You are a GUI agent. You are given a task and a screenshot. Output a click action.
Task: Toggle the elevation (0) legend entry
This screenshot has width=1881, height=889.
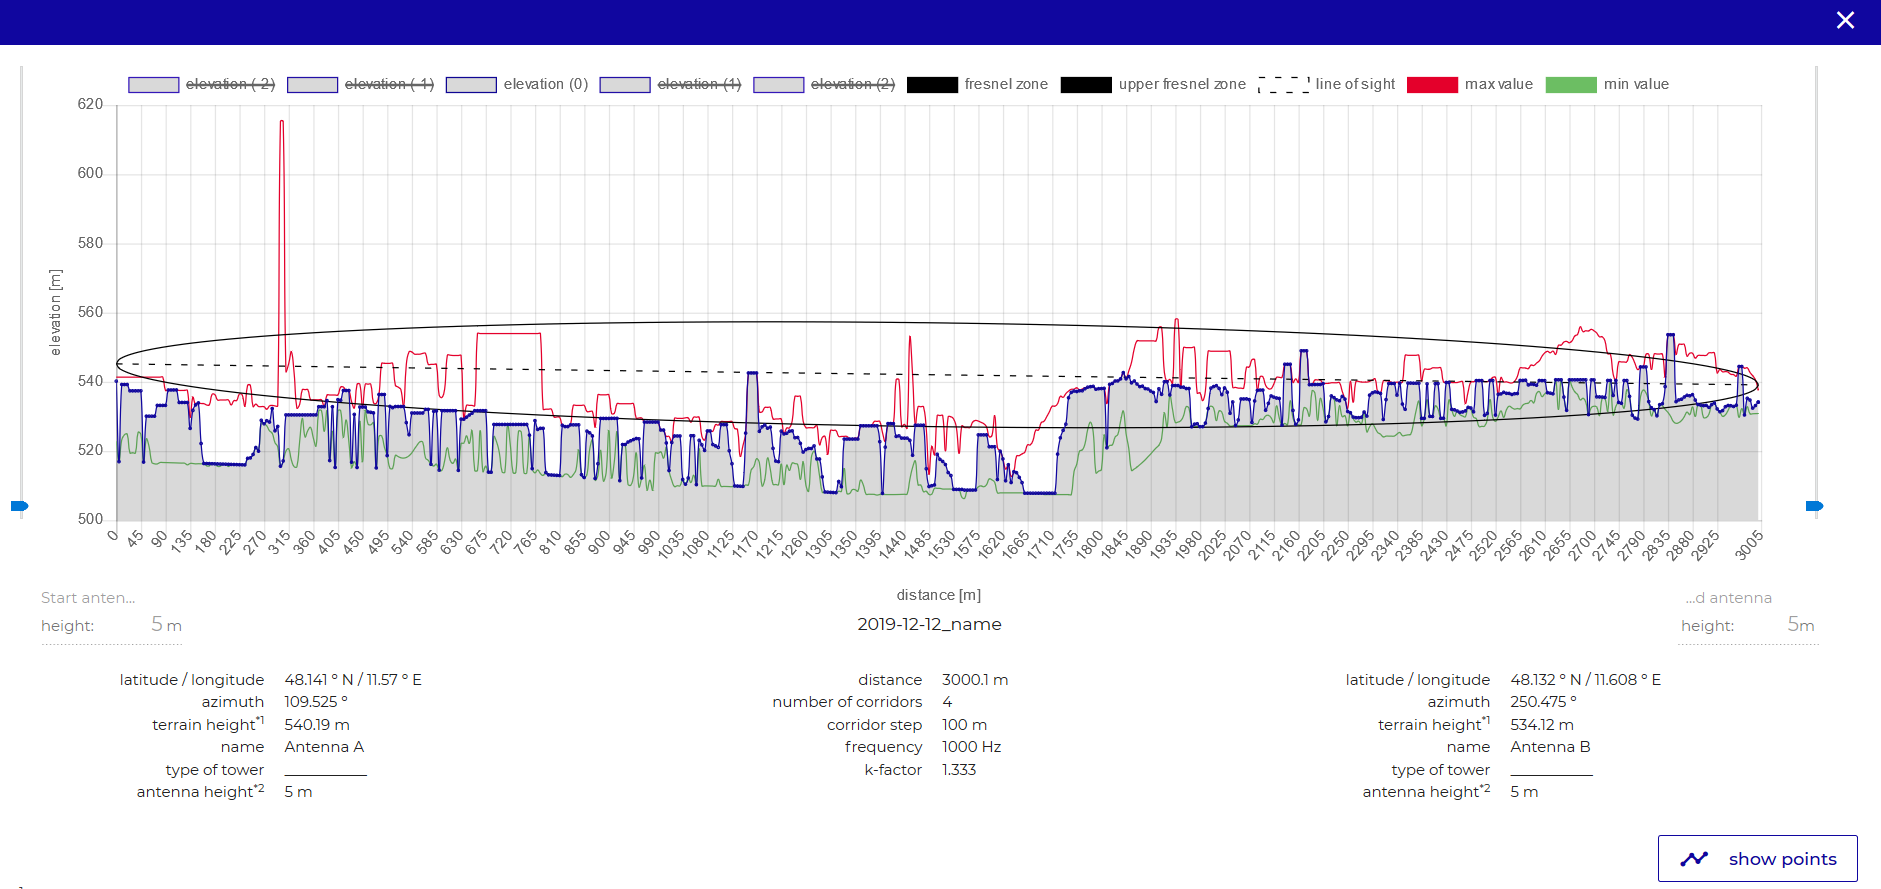click(x=517, y=84)
